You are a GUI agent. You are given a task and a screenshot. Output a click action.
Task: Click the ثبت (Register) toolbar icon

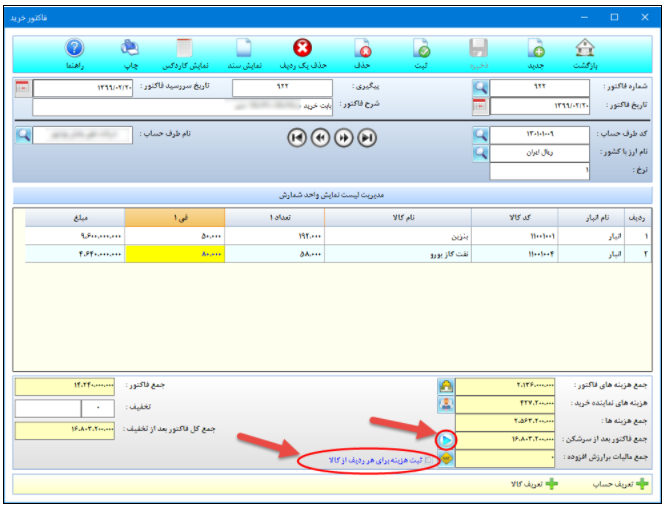pyautogui.click(x=422, y=49)
